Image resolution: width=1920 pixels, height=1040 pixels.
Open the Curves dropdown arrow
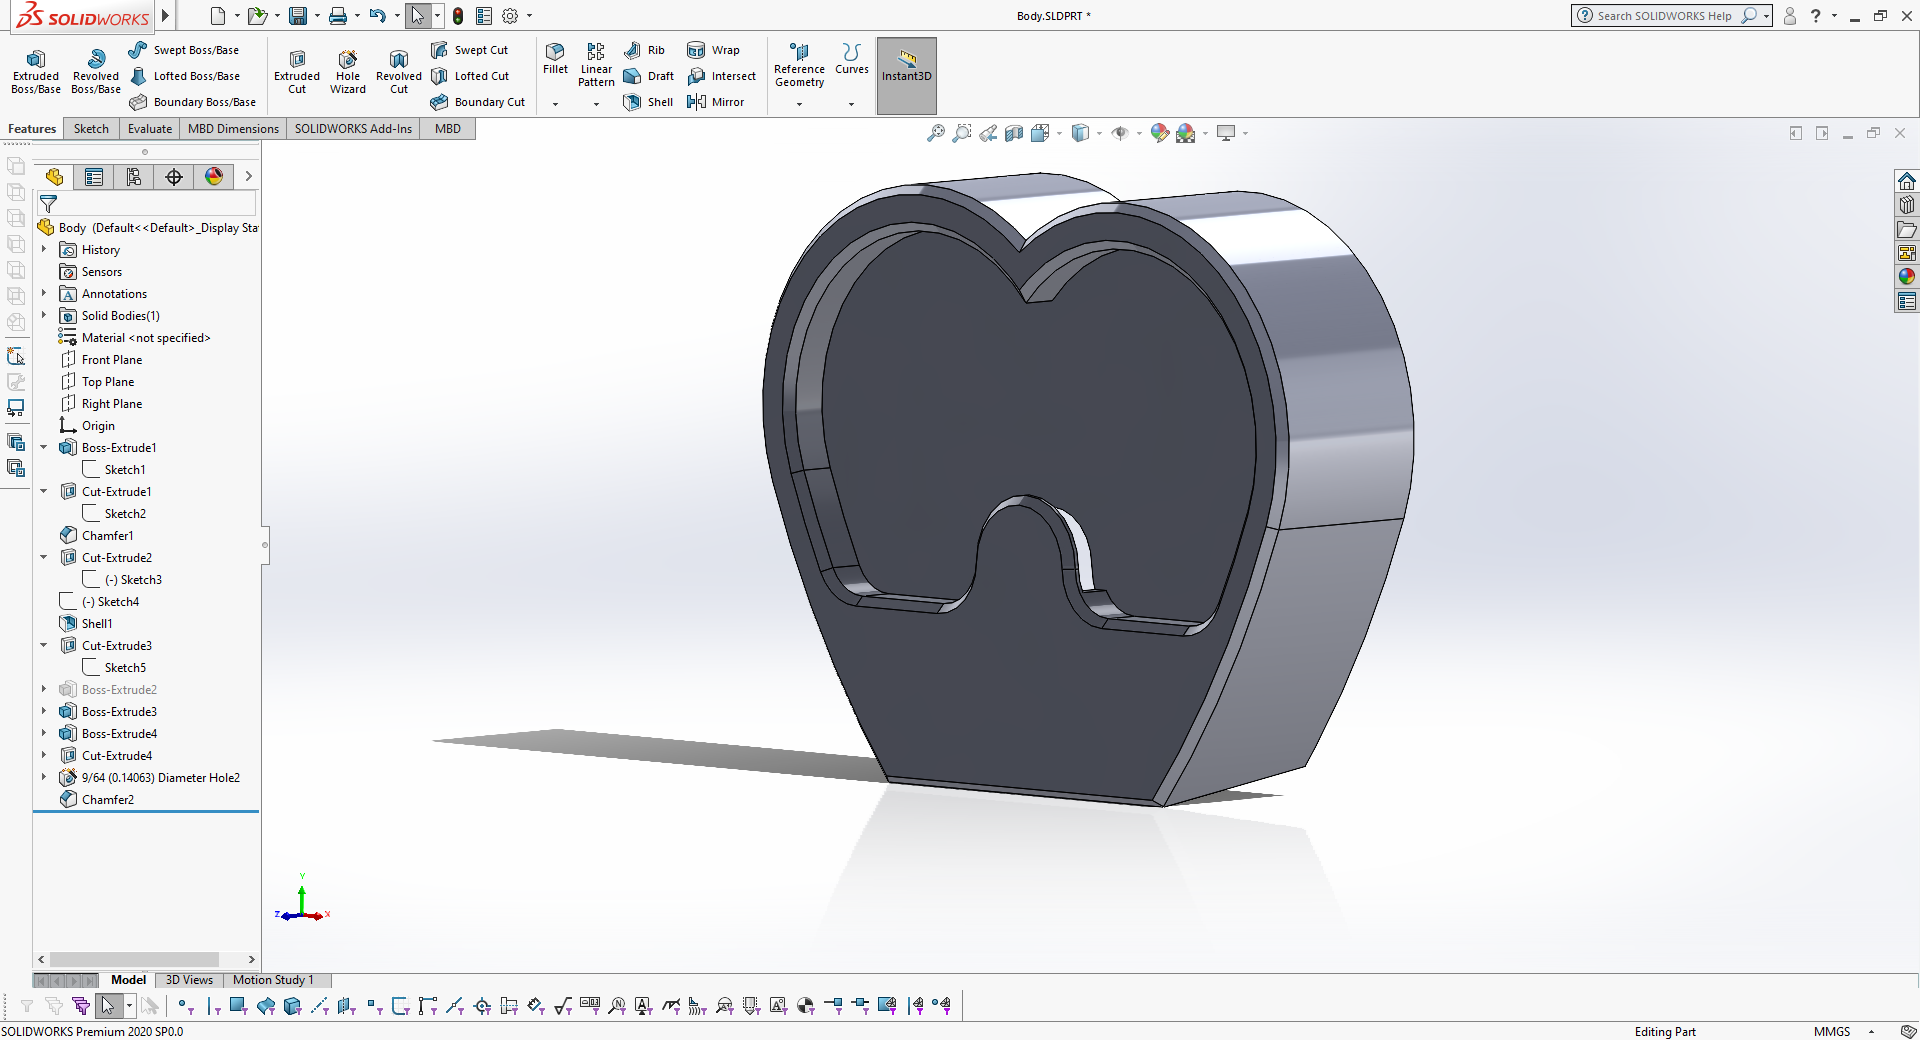pyautogui.click(x=851, y=104)
